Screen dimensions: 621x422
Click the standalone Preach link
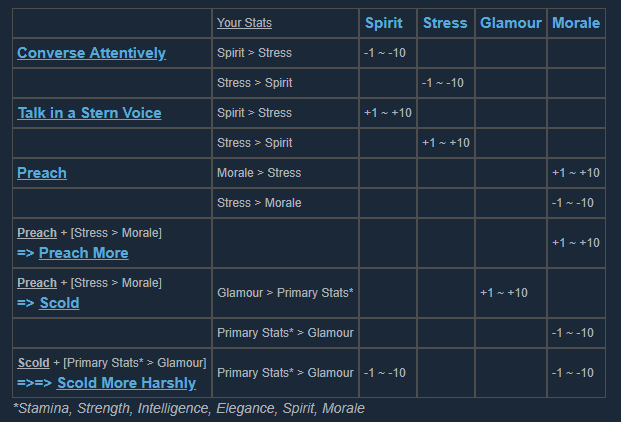pyautogui.click(x=42, y=173)
